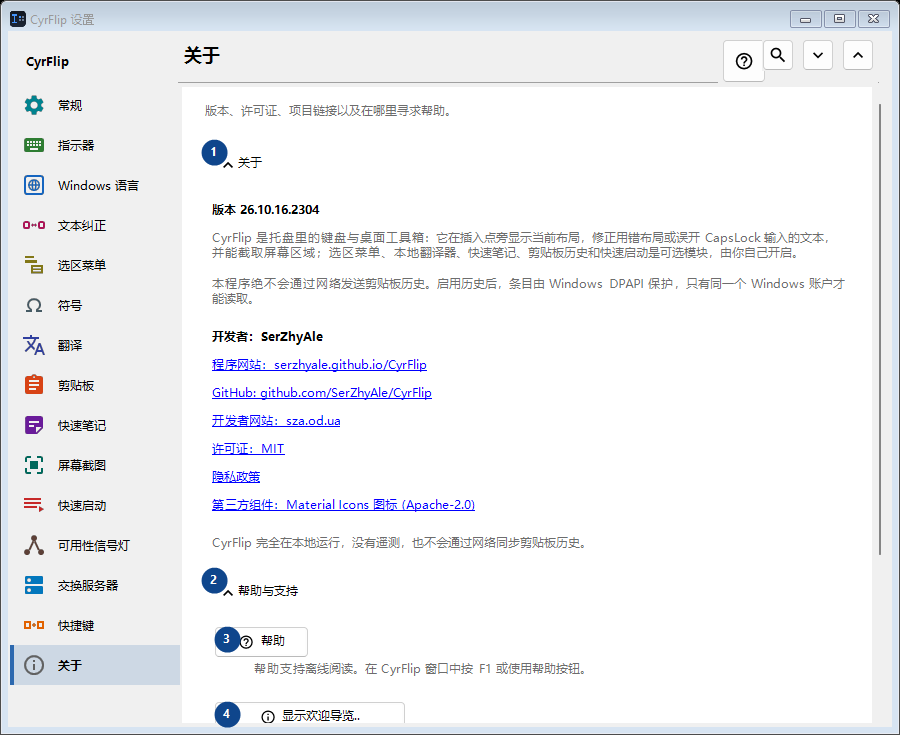Open the 许可证：MIT link
Image resolution: width=900 pixels, height=735 pixels.
pyautogui.click(x=248, y=449)
